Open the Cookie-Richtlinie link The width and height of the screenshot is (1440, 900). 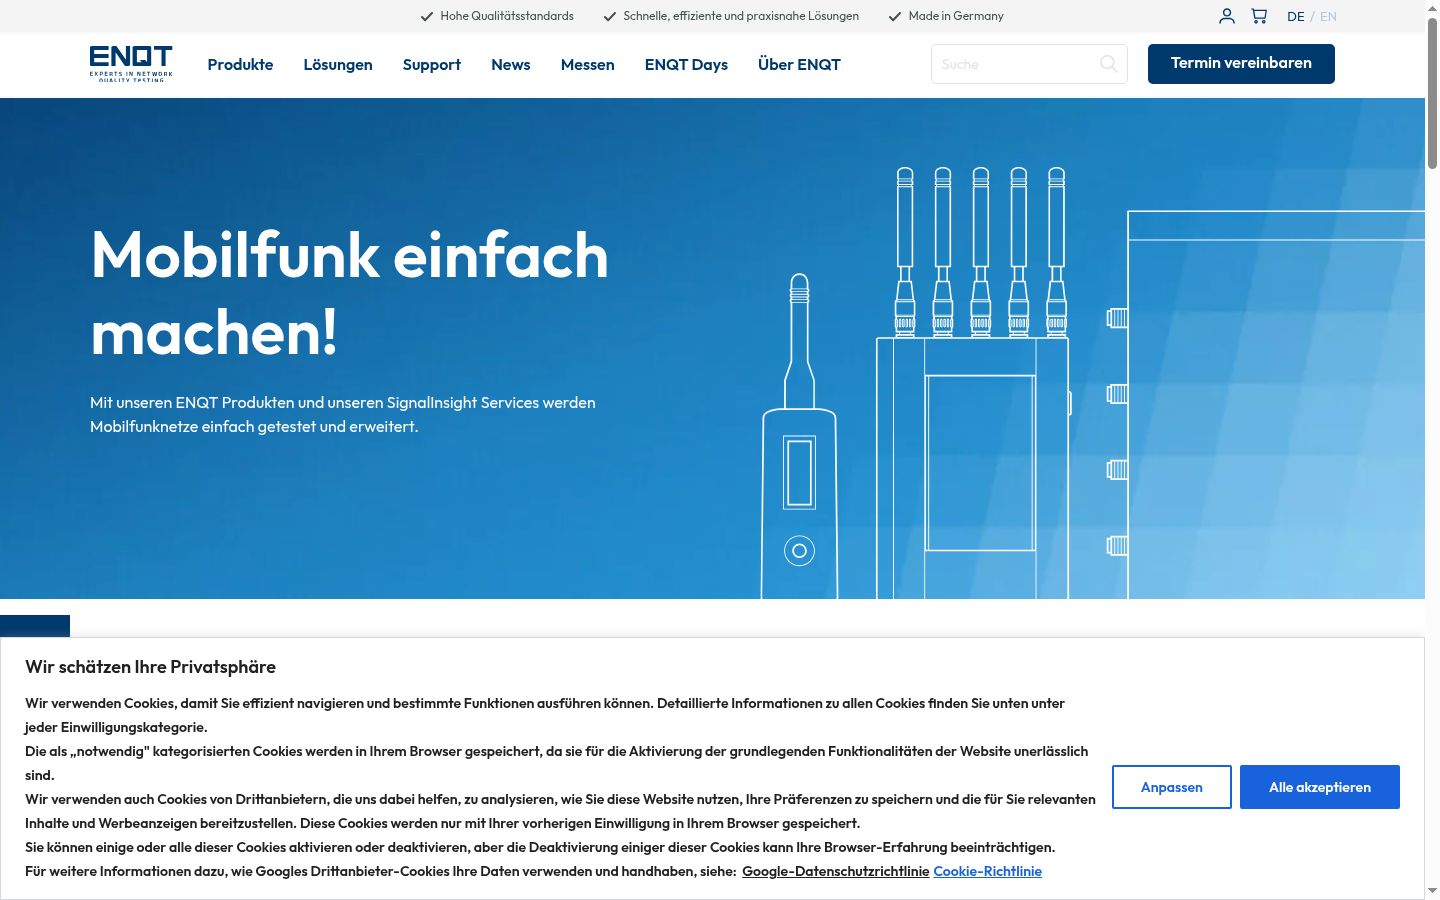pyautogui.click(x=988, y=871)
